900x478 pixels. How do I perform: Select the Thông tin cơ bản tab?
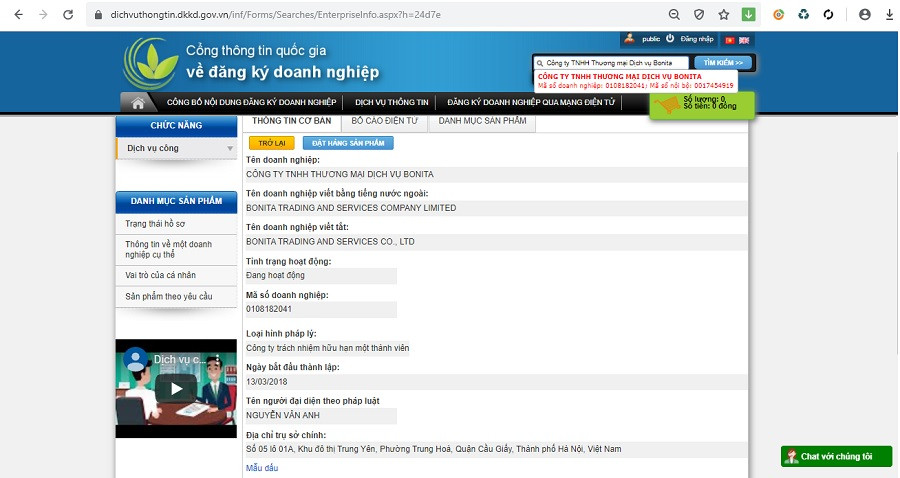coord(292,122)
